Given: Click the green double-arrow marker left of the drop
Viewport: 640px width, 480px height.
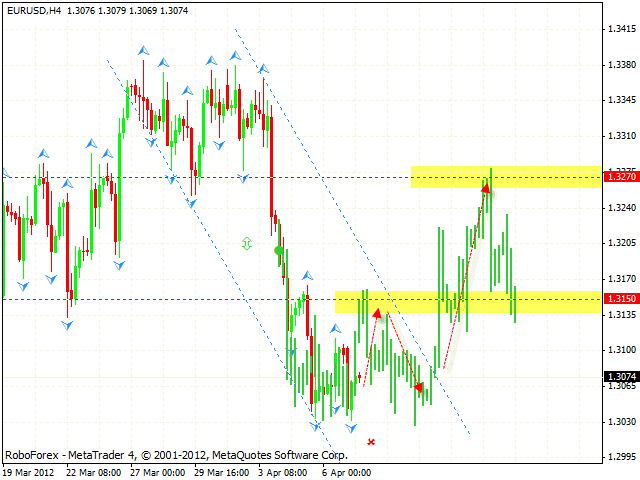Looking at the screenshot, I should tap(246, 242).
